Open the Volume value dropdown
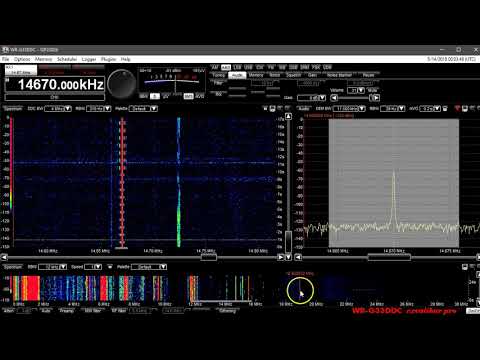The width and height of the screenshot is (480, 360). (x=356, y=90)
